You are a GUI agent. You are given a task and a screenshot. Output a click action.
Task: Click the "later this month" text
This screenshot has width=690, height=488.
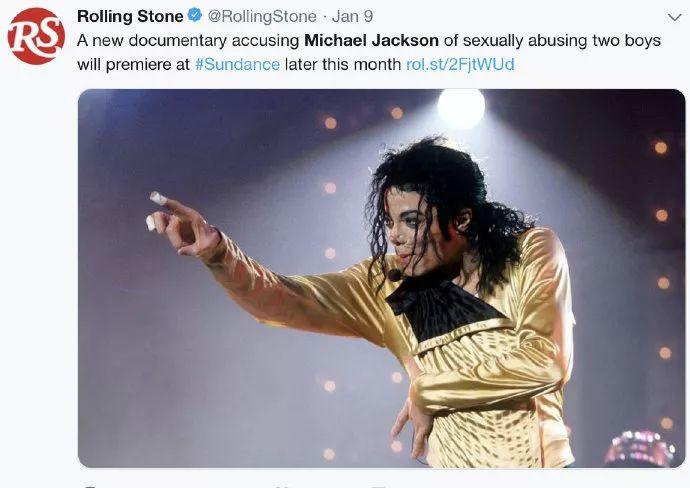343,64
